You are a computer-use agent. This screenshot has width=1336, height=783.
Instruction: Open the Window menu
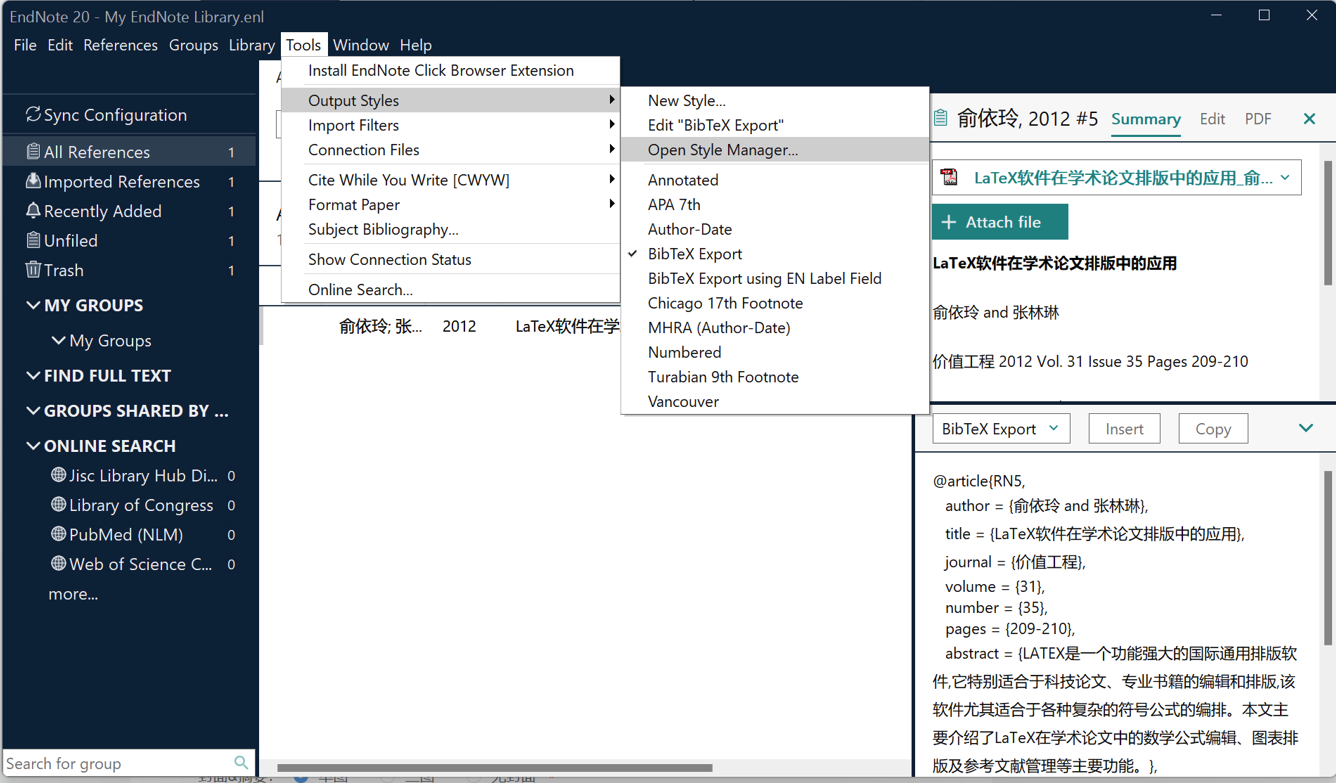pyautogui.click(x=360, y=45)
